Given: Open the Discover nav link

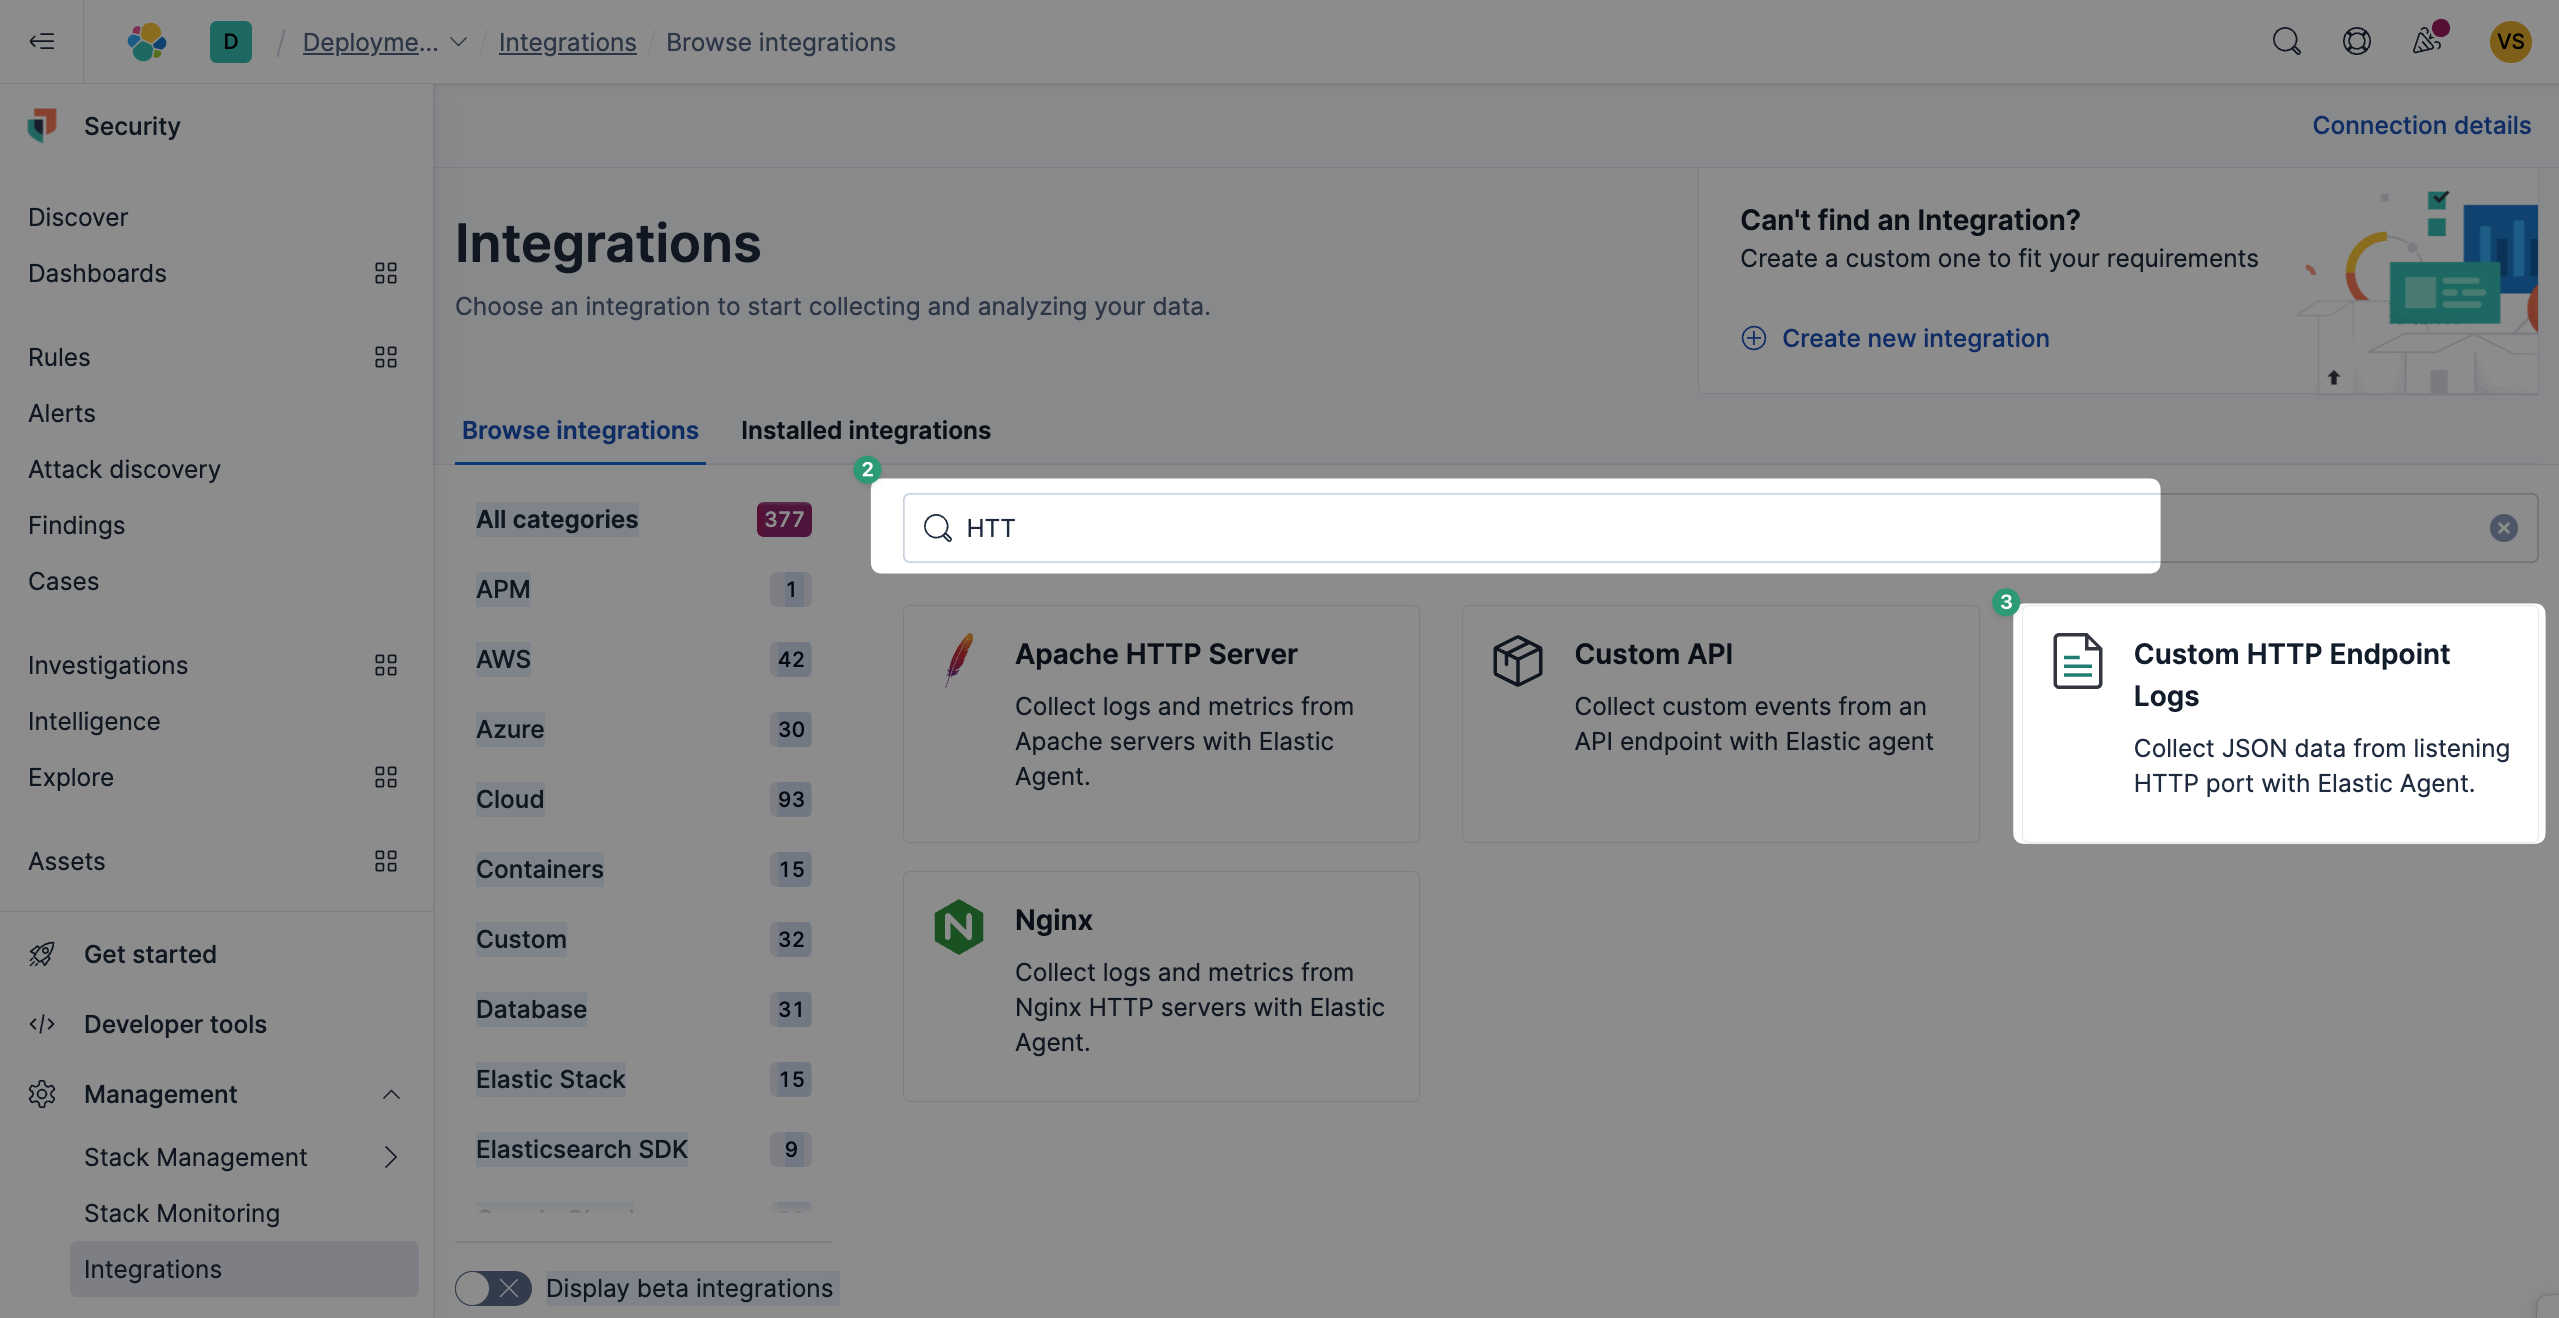Looking at the screenshot, I should pyautogui.click(x=78, y=217).
